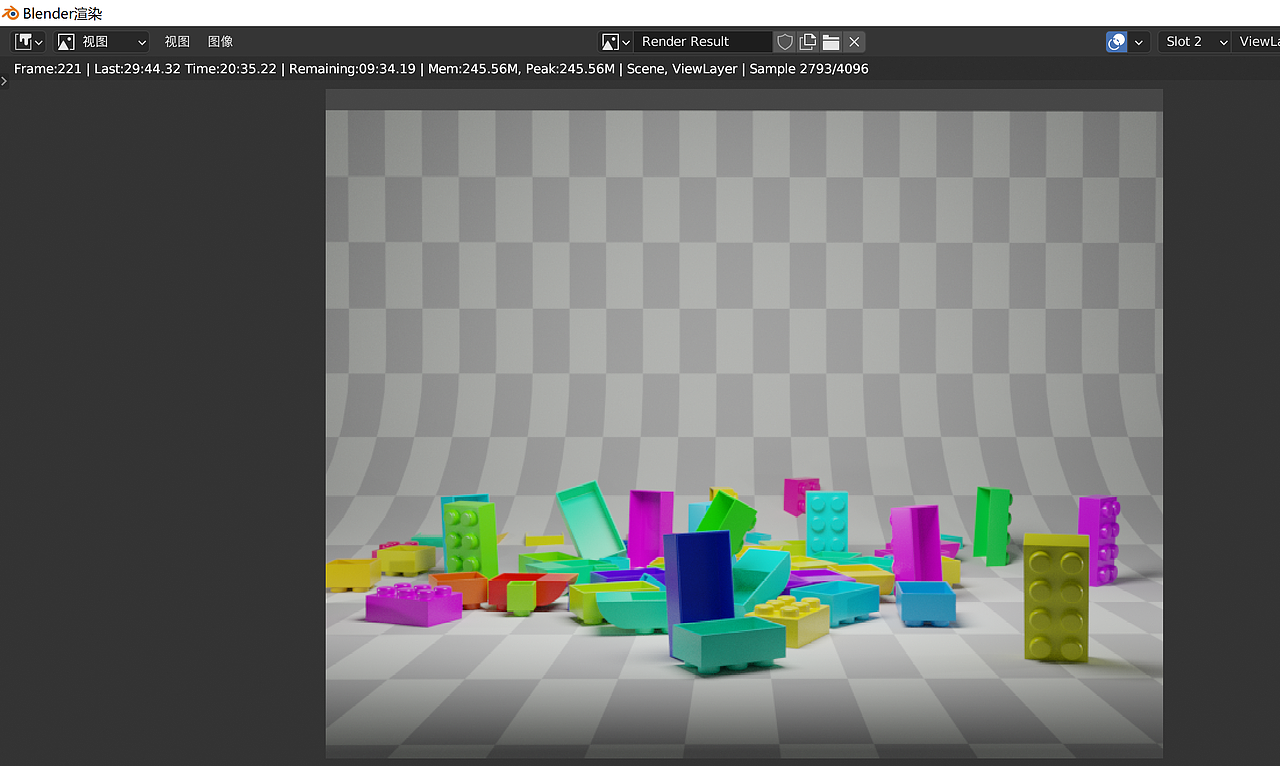Image resolution: width=1280 pixels, height=766 pixels.
Task: Expand the collapsed panel arrow at left edge
Action: pos(4,81)
